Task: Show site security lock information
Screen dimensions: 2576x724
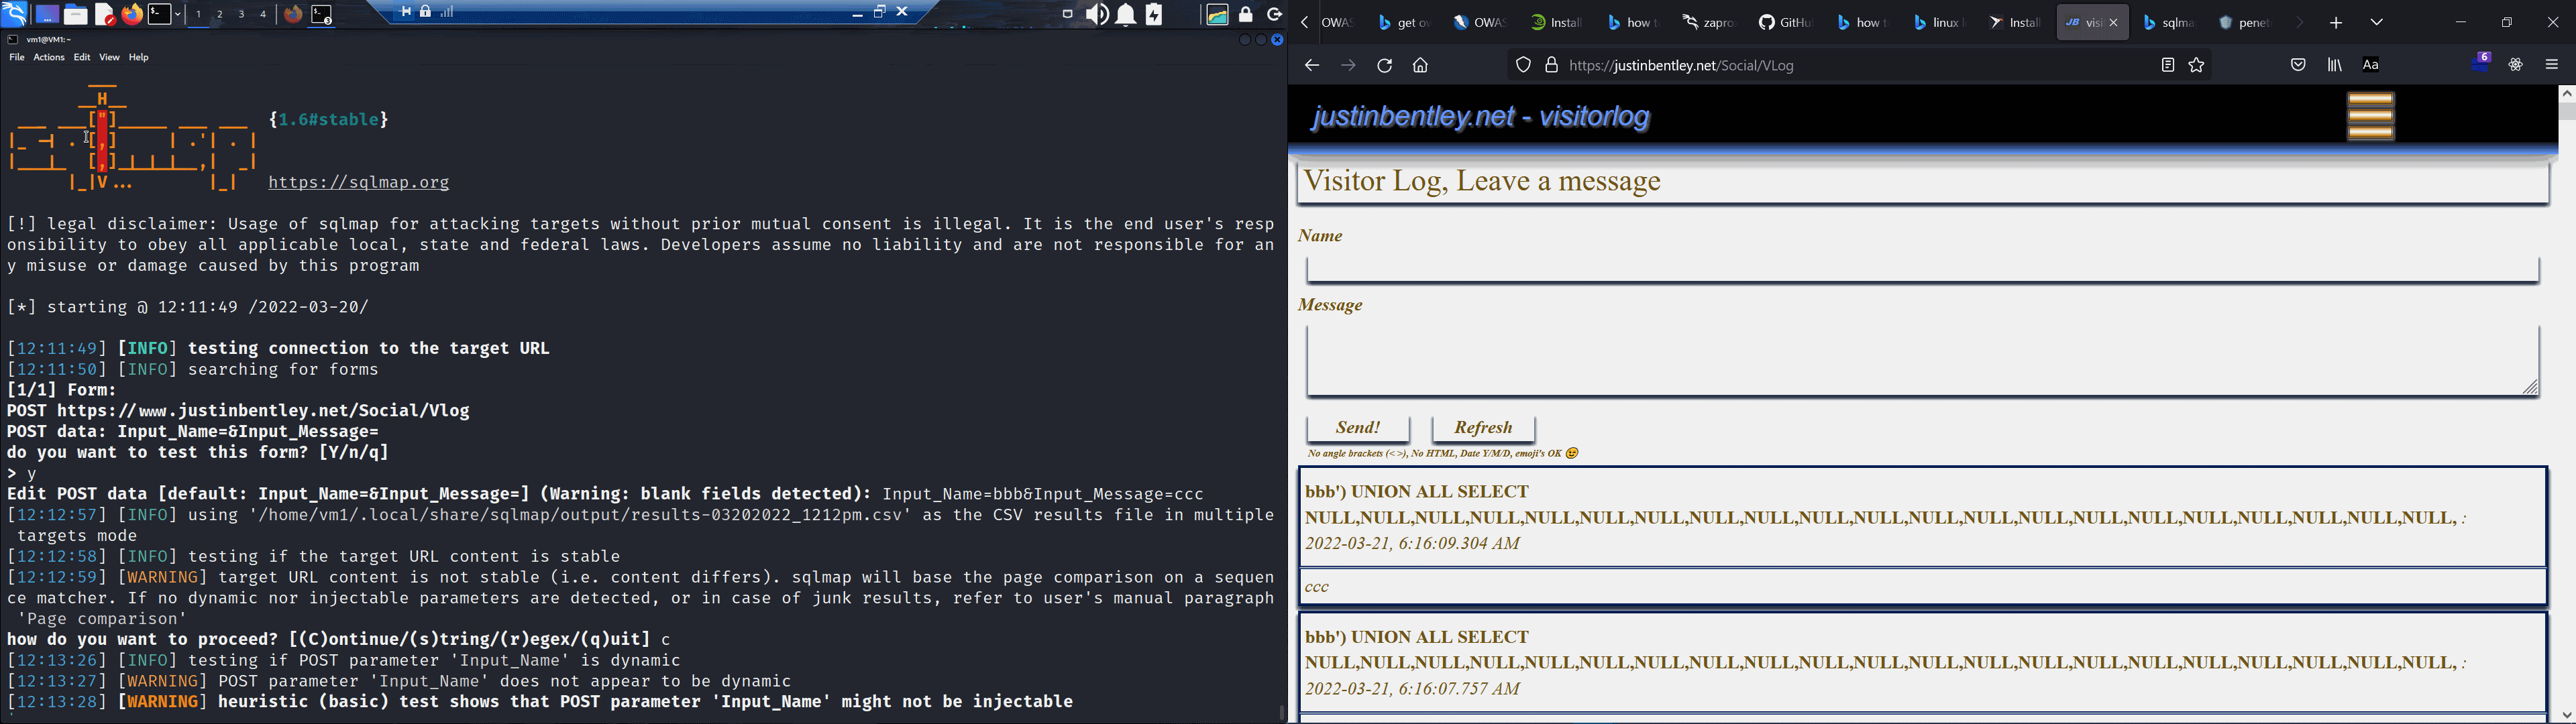Action: point(1551,65)
